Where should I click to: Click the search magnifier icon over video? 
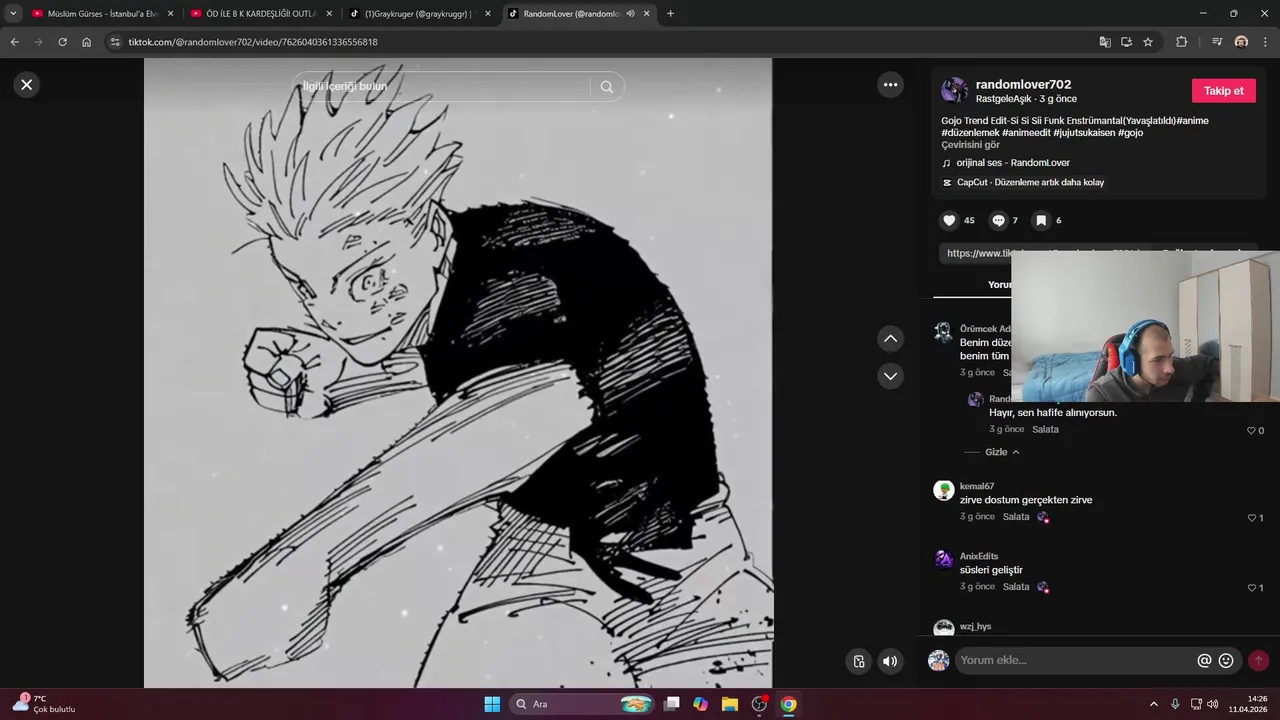[x=606, y=87]
